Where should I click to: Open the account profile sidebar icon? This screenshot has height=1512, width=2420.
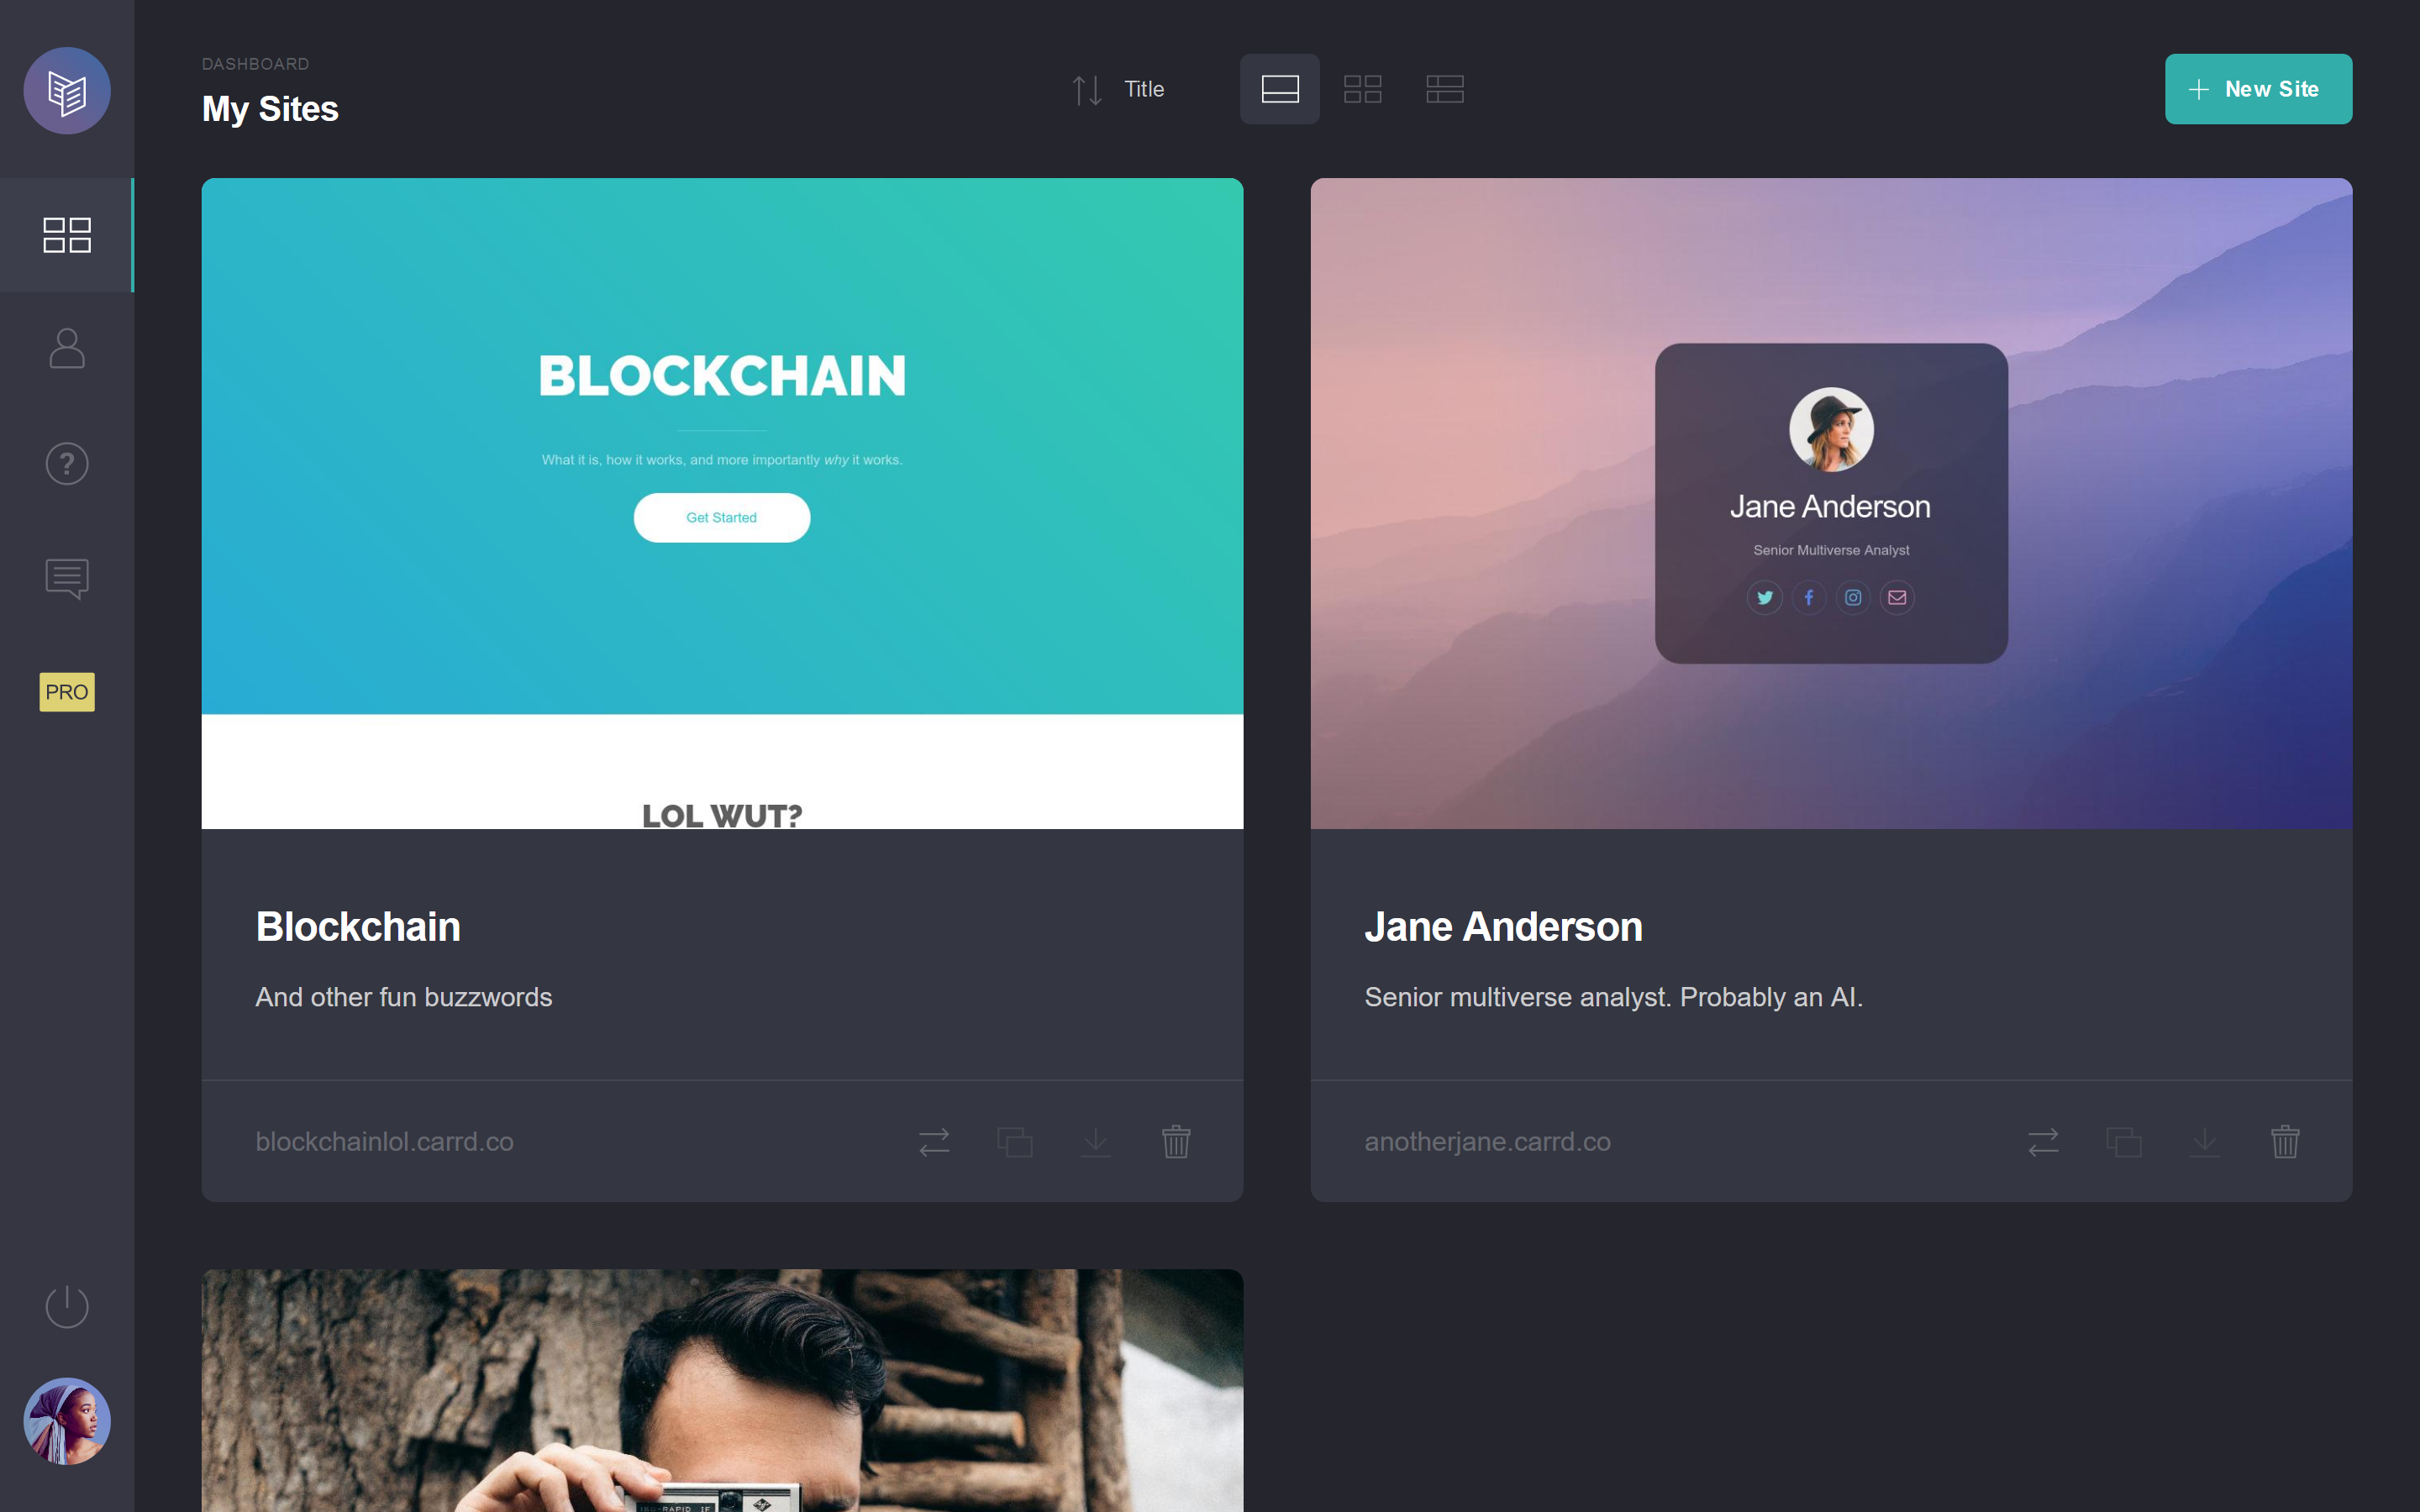coord(67,349)
